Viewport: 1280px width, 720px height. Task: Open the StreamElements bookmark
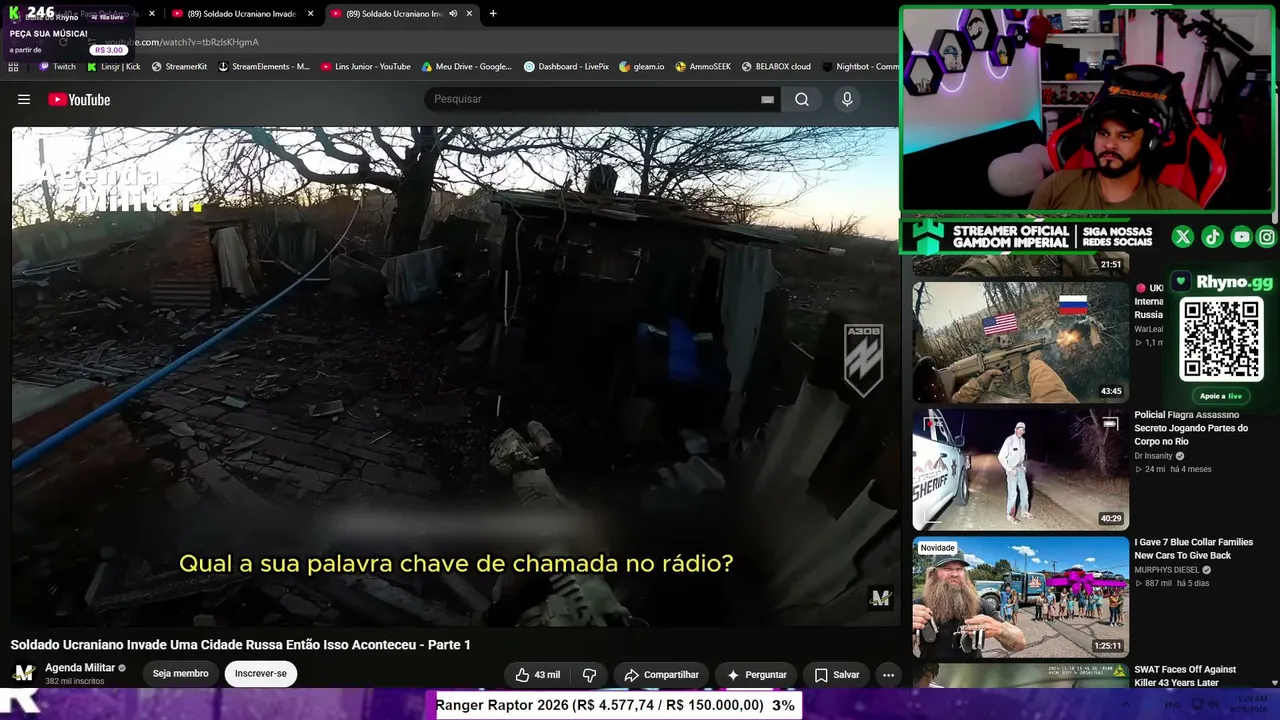(264, 67)
